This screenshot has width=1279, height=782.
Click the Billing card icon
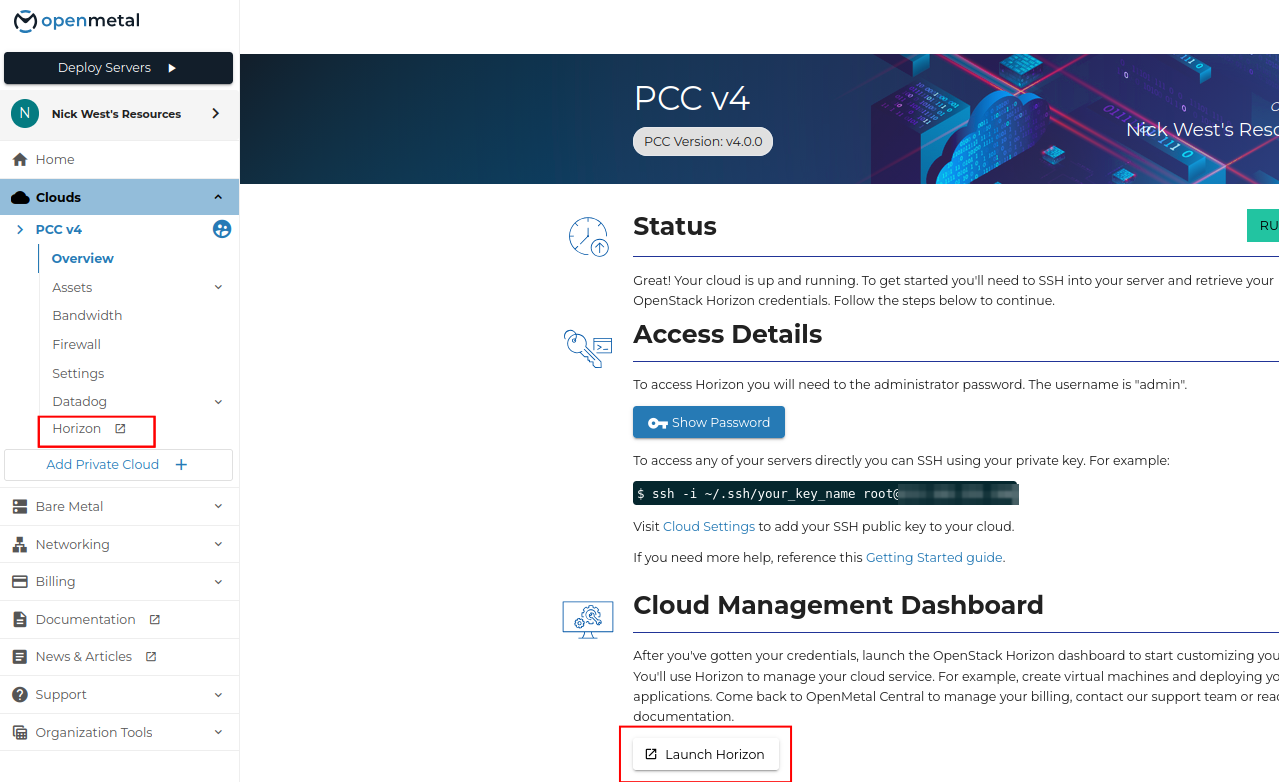click(x=19, y=582)
